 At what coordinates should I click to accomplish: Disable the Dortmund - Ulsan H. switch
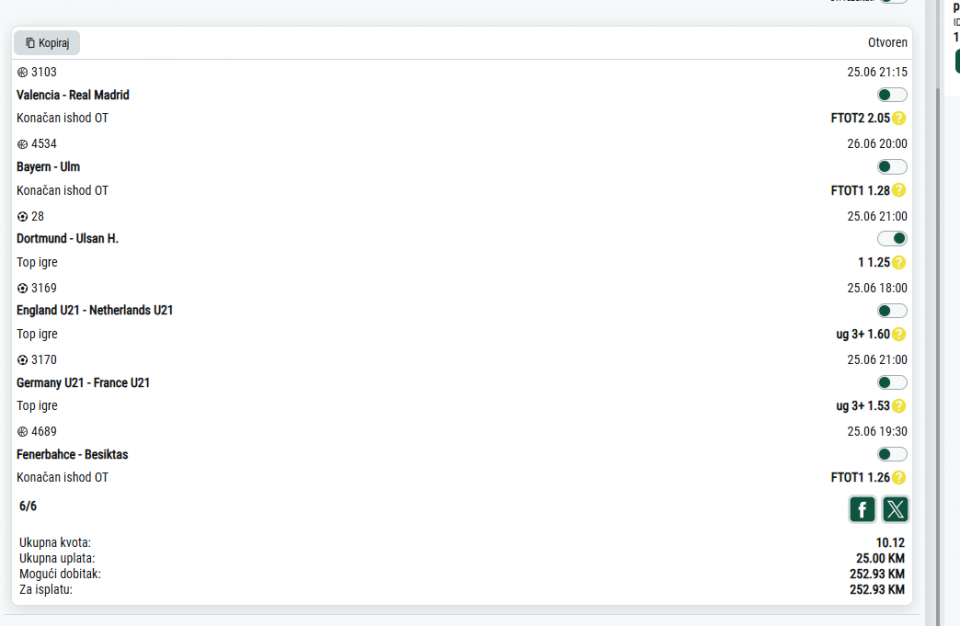892,238
